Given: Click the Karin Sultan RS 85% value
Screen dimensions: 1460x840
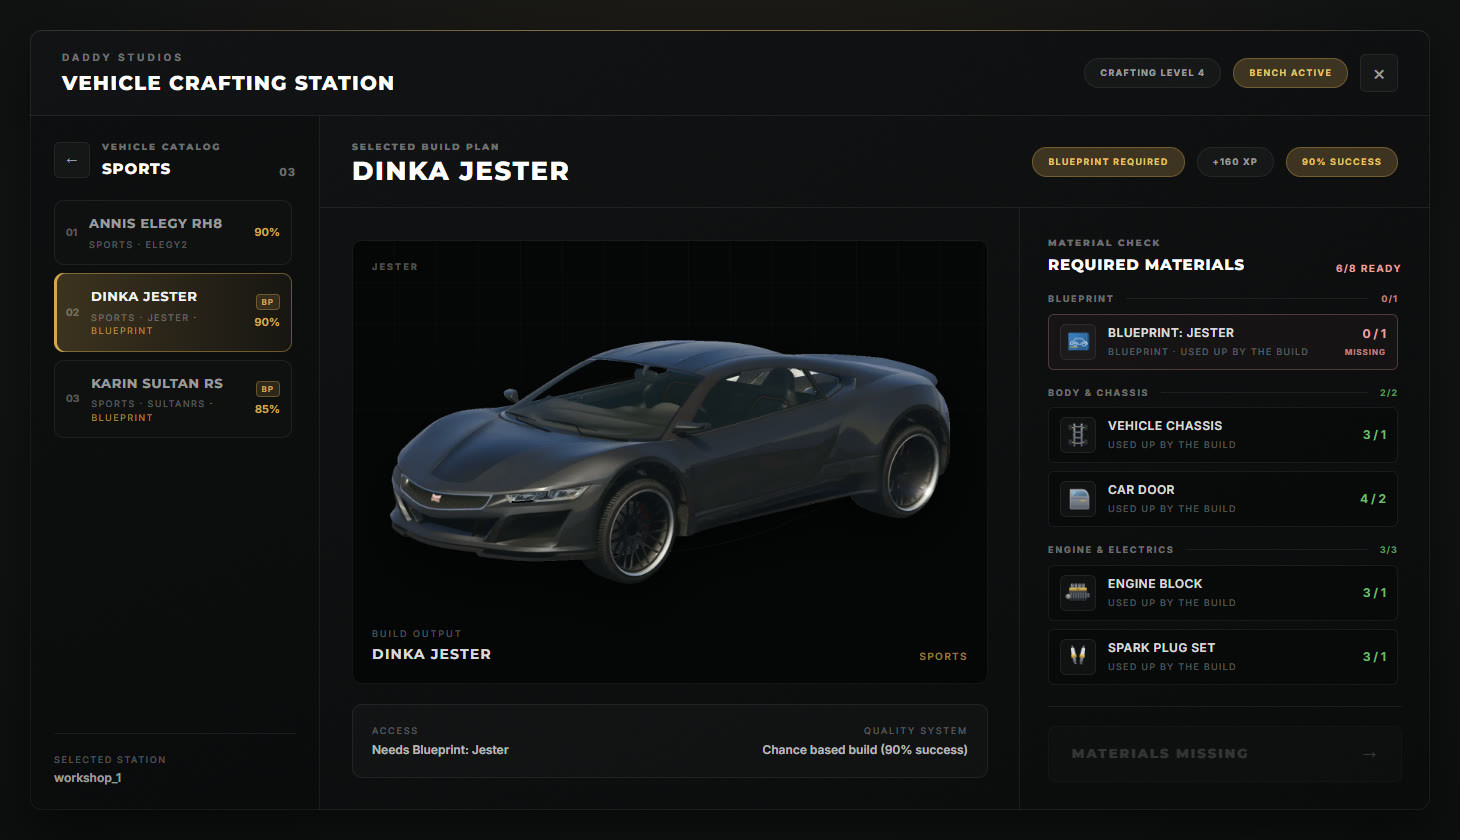Looking at the screenshot, I should point(267,409).
